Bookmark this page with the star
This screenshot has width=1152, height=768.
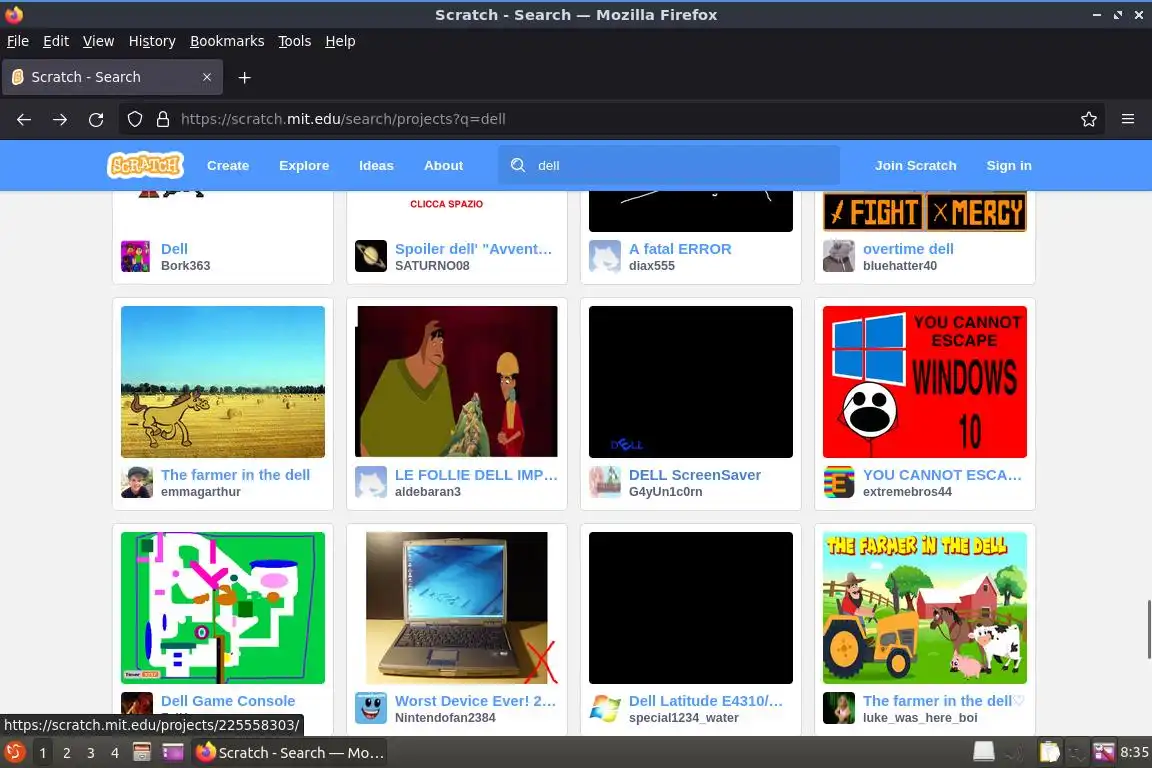pyautogui.click(x=1089, y=119)
